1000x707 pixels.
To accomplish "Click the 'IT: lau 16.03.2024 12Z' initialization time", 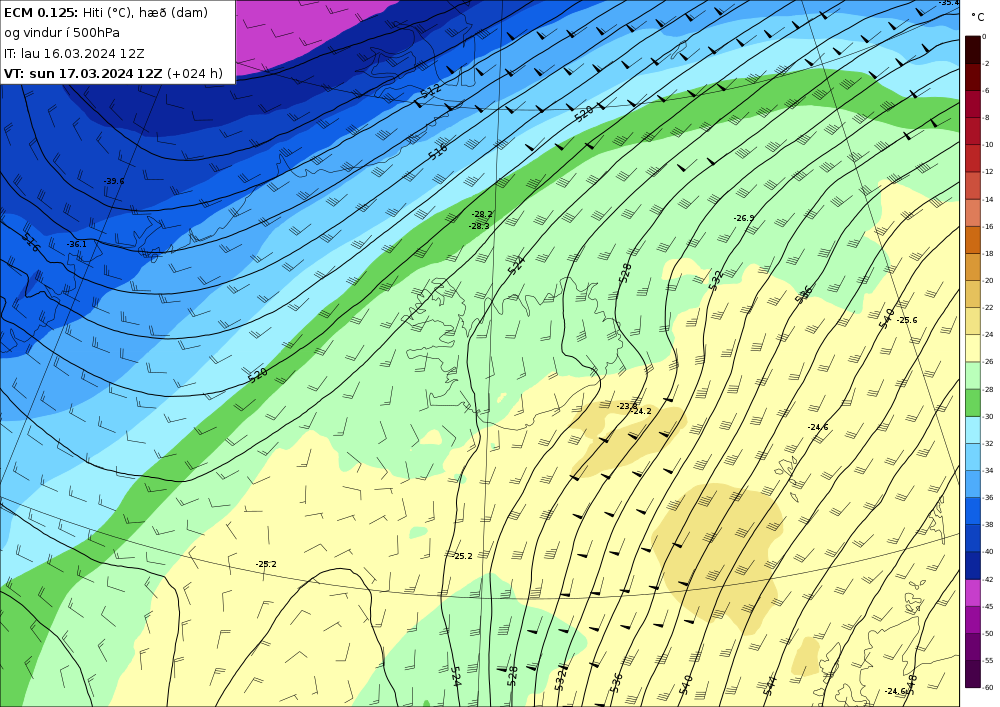I will point(74,54).
